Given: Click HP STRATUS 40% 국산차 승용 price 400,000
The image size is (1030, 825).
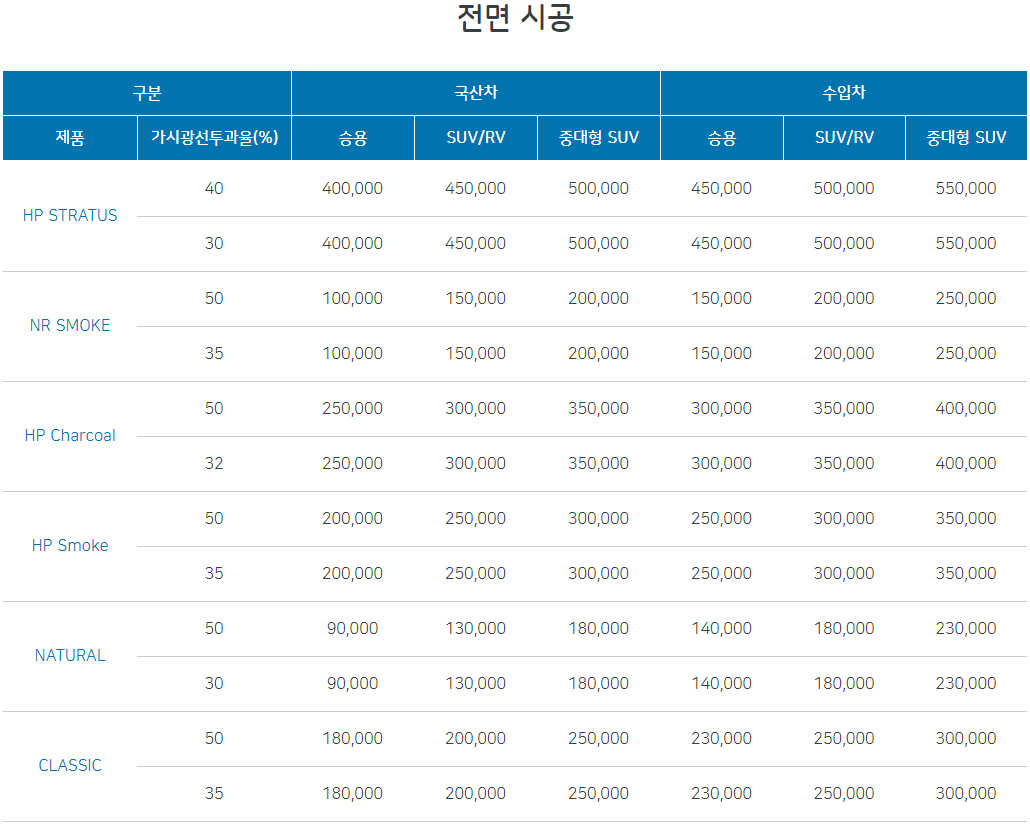Looking at the screenshot, I should (353, 189).
